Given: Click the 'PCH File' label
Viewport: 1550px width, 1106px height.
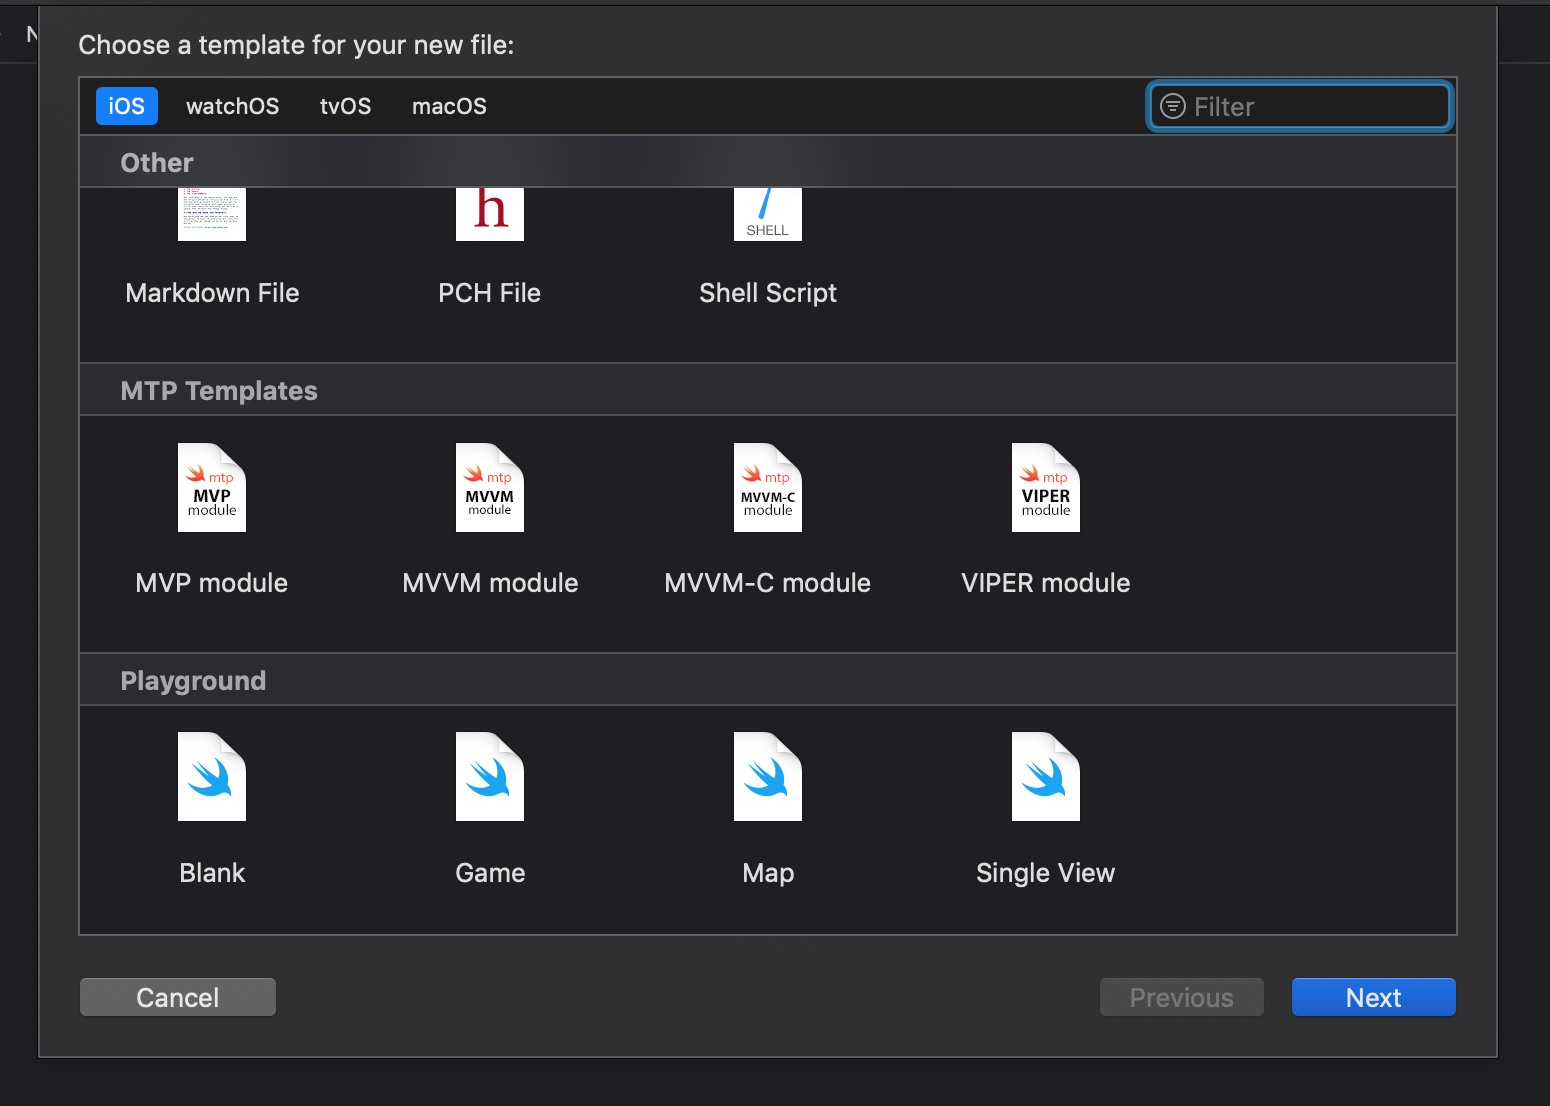Looking at the screenshot, I should coord(490,293).
